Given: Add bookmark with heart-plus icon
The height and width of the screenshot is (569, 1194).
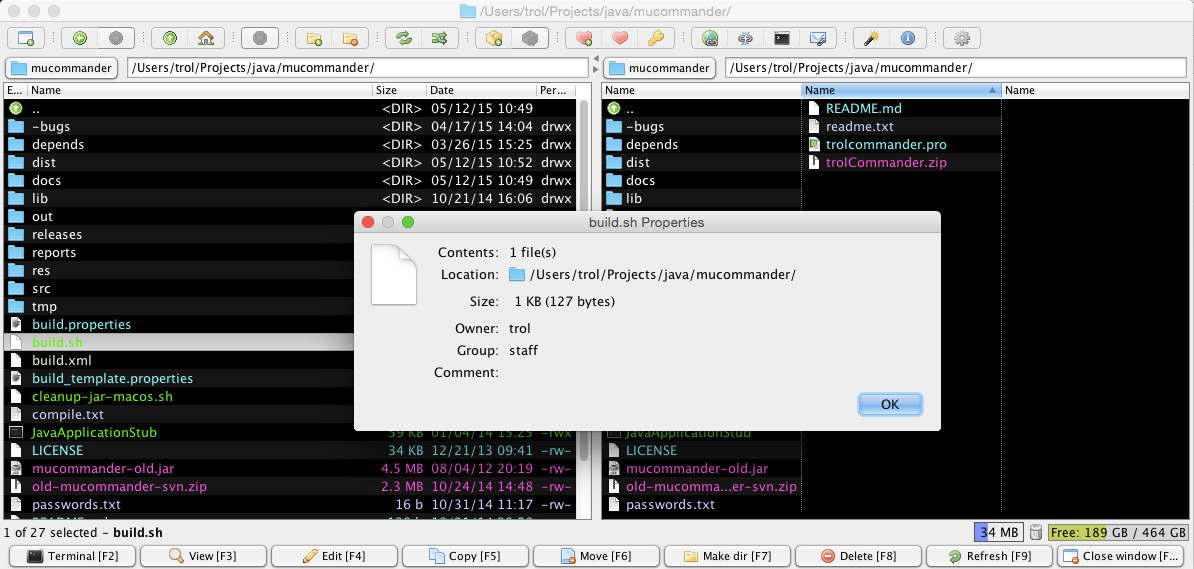Looking at the screenshot, I should pyautogui.click(x=584, y=37).
